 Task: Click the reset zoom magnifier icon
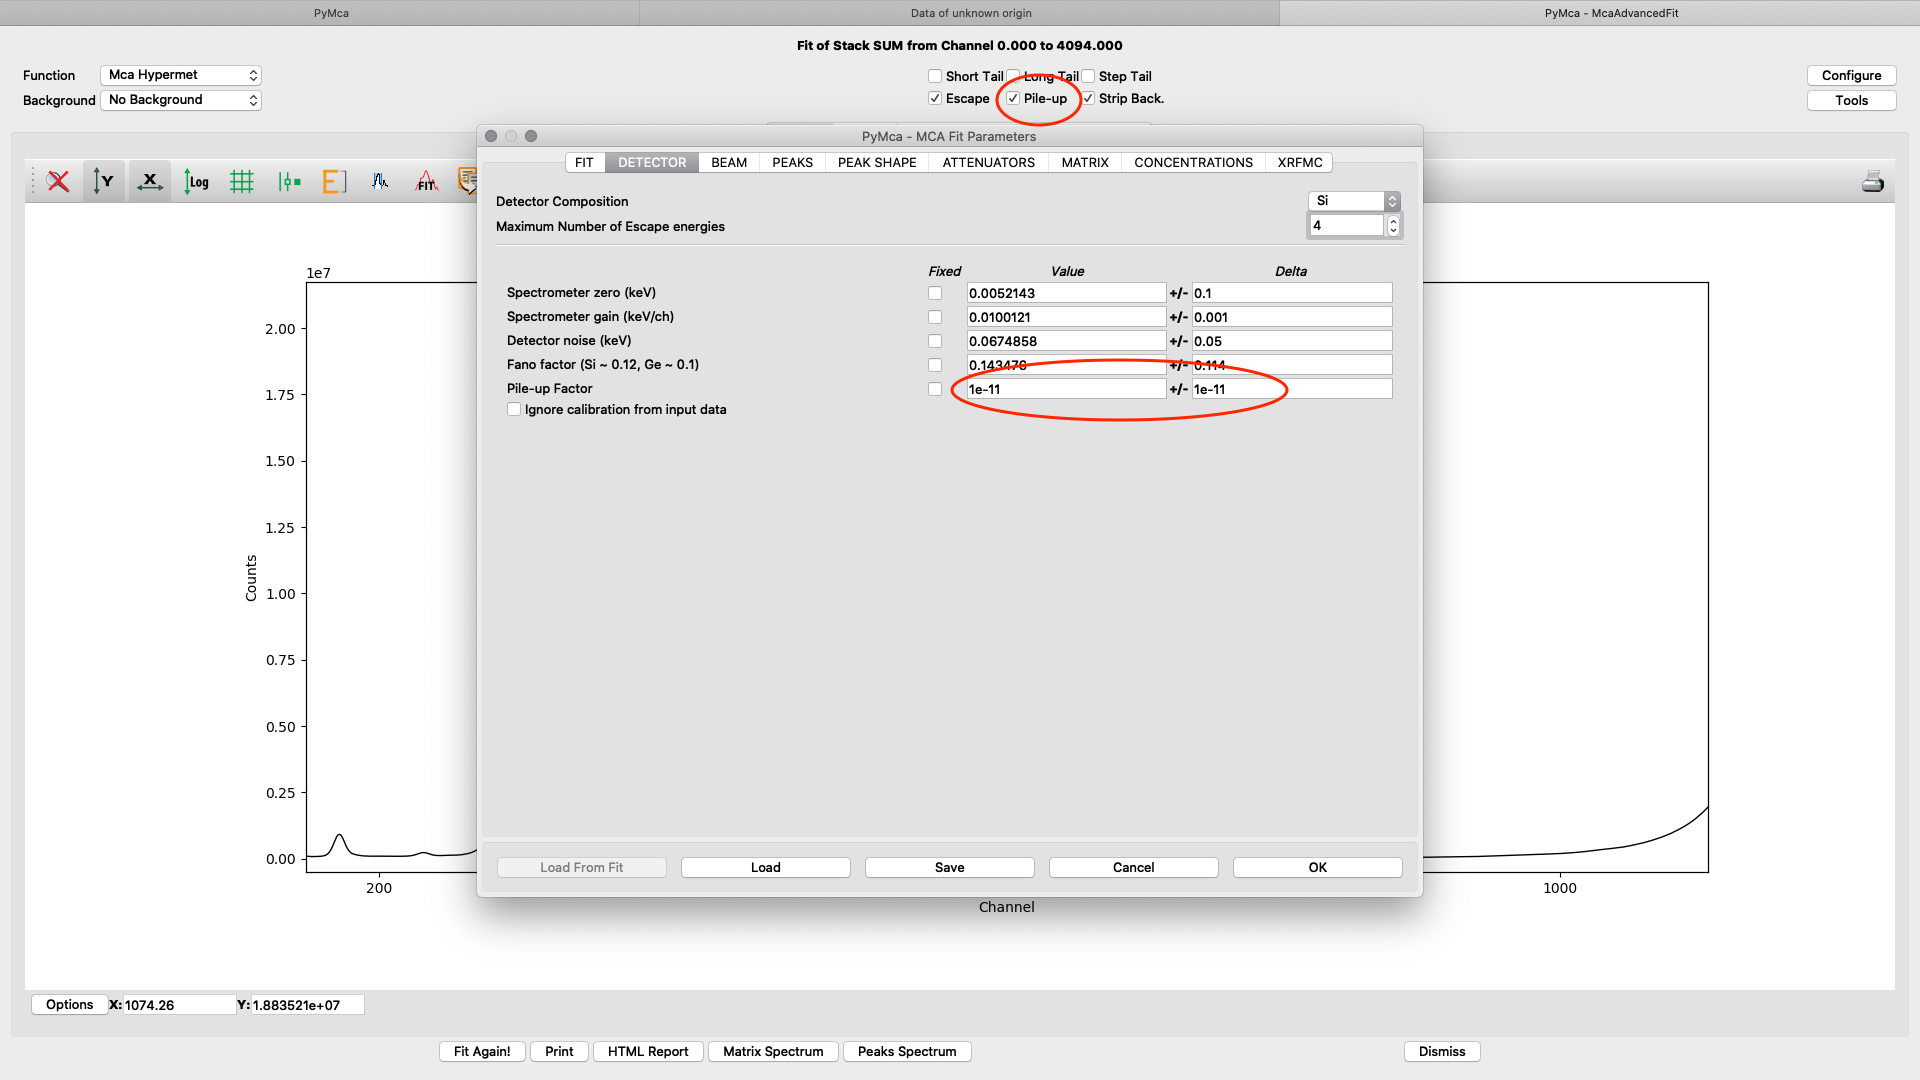tap(58, 181)
